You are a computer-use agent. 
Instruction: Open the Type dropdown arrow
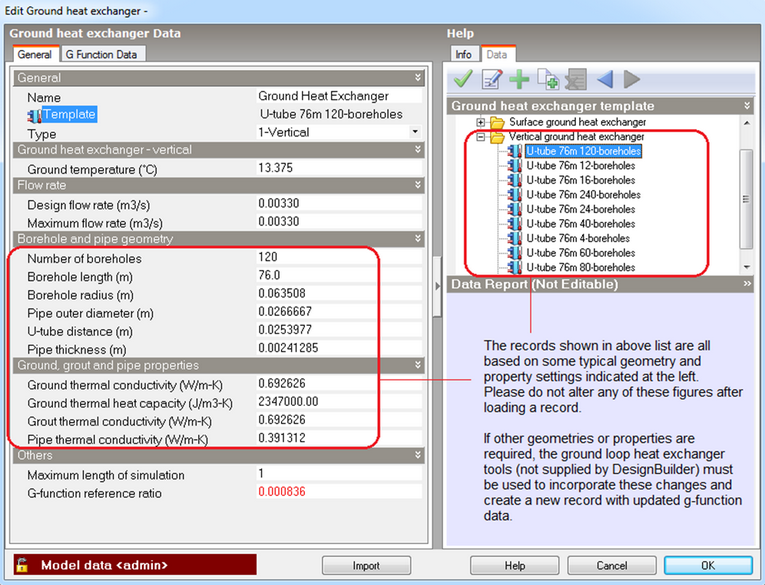click(415, 133)
